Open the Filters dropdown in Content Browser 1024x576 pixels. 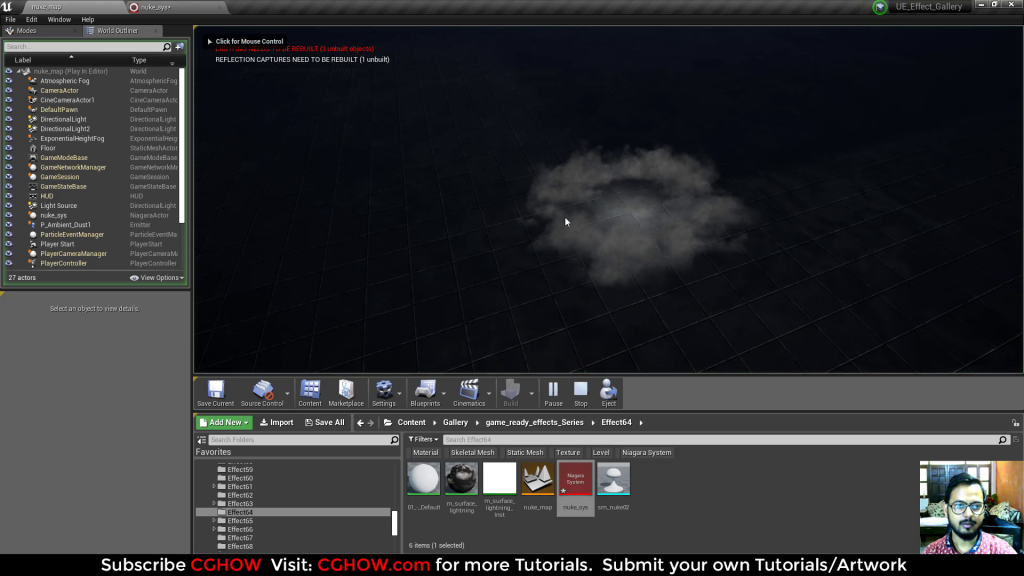click(421, 438)
